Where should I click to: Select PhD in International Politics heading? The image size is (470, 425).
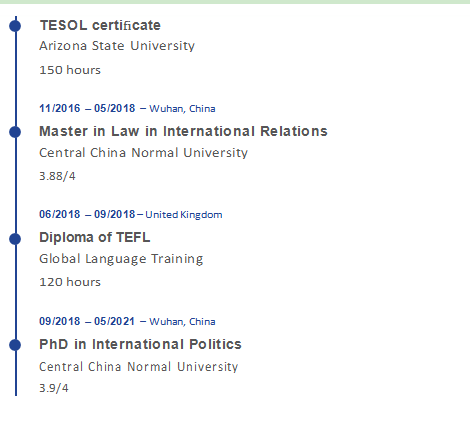coord(140,344)
